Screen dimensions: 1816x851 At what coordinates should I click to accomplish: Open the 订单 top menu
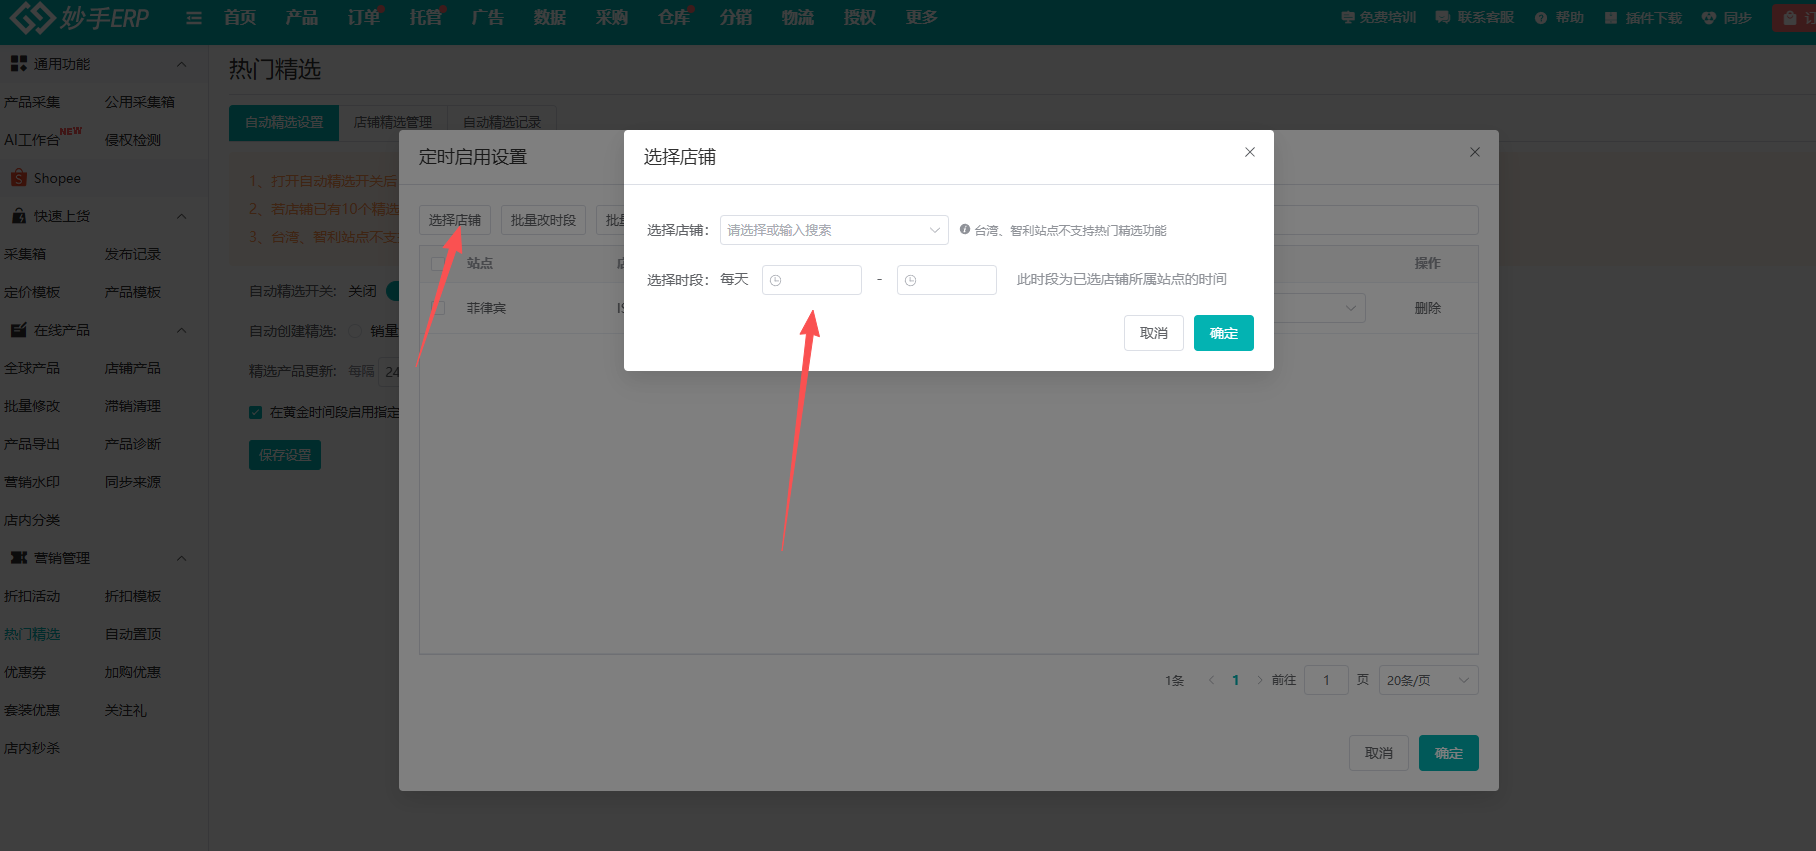click(x=364, y=18)
